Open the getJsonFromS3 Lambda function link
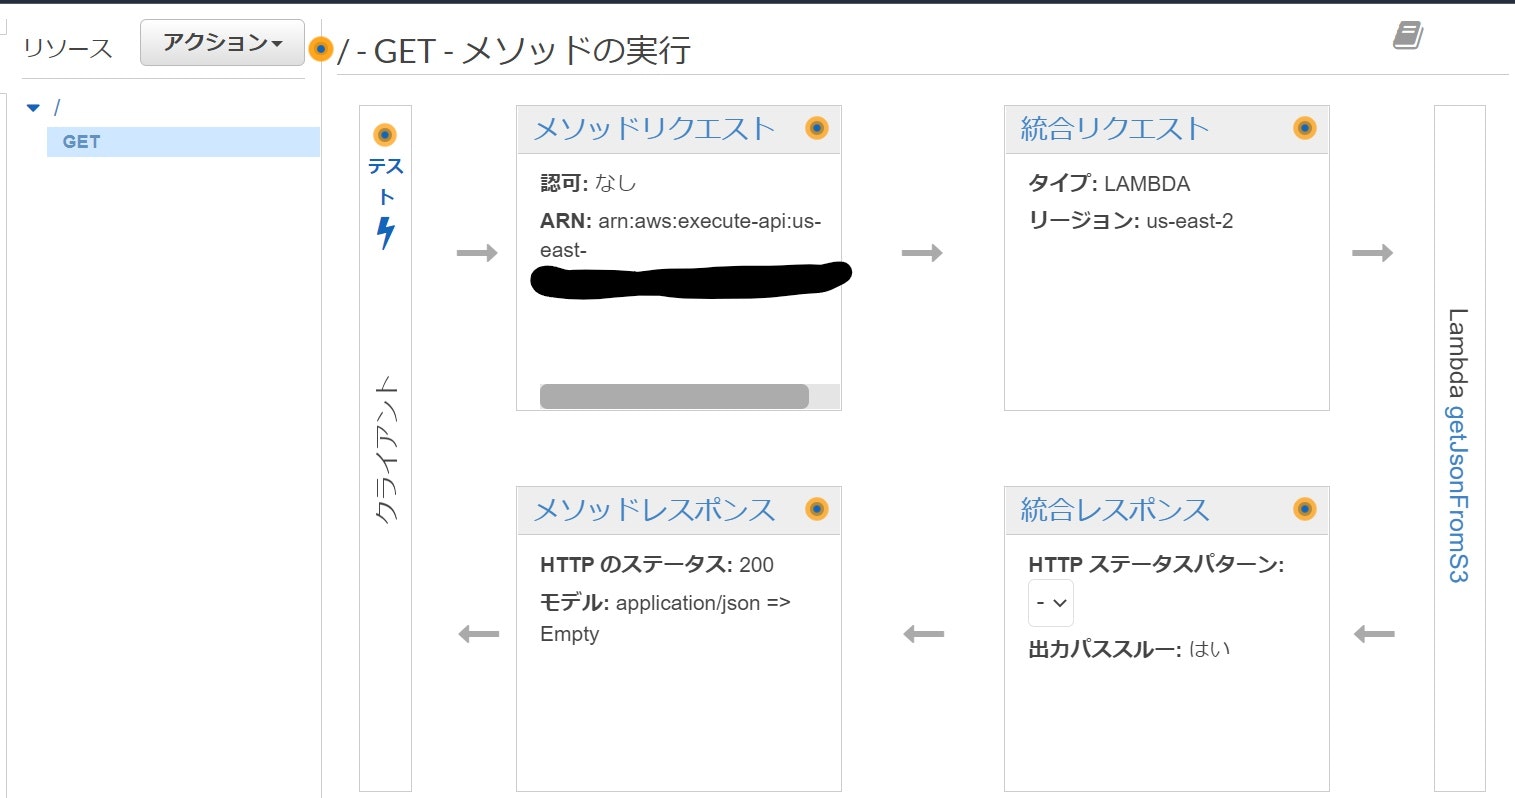This screenshot has height=798, width=1515. (1459, 494)
